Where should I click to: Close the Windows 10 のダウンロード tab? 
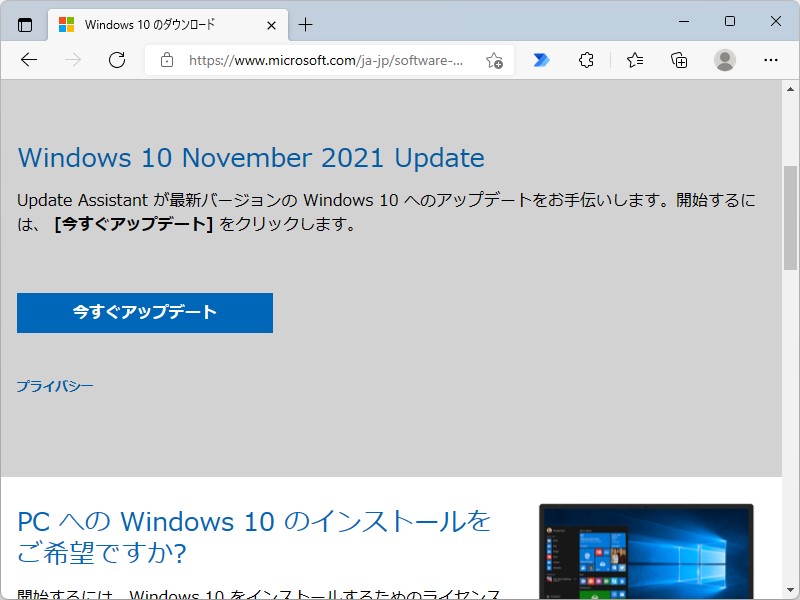[x=271, y=25]
